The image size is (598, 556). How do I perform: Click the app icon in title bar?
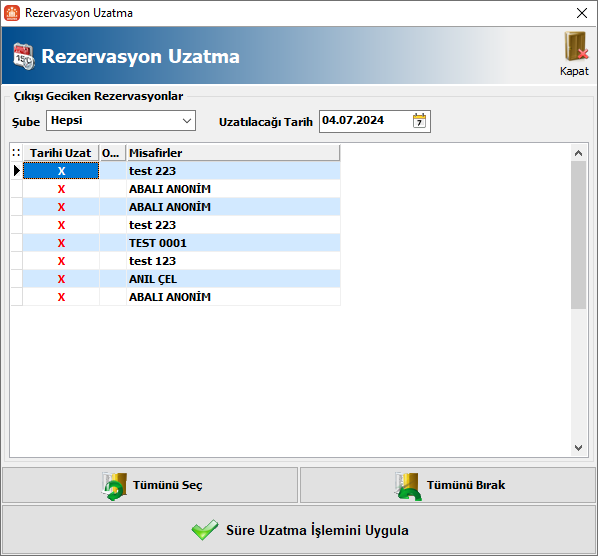point(12,13)
